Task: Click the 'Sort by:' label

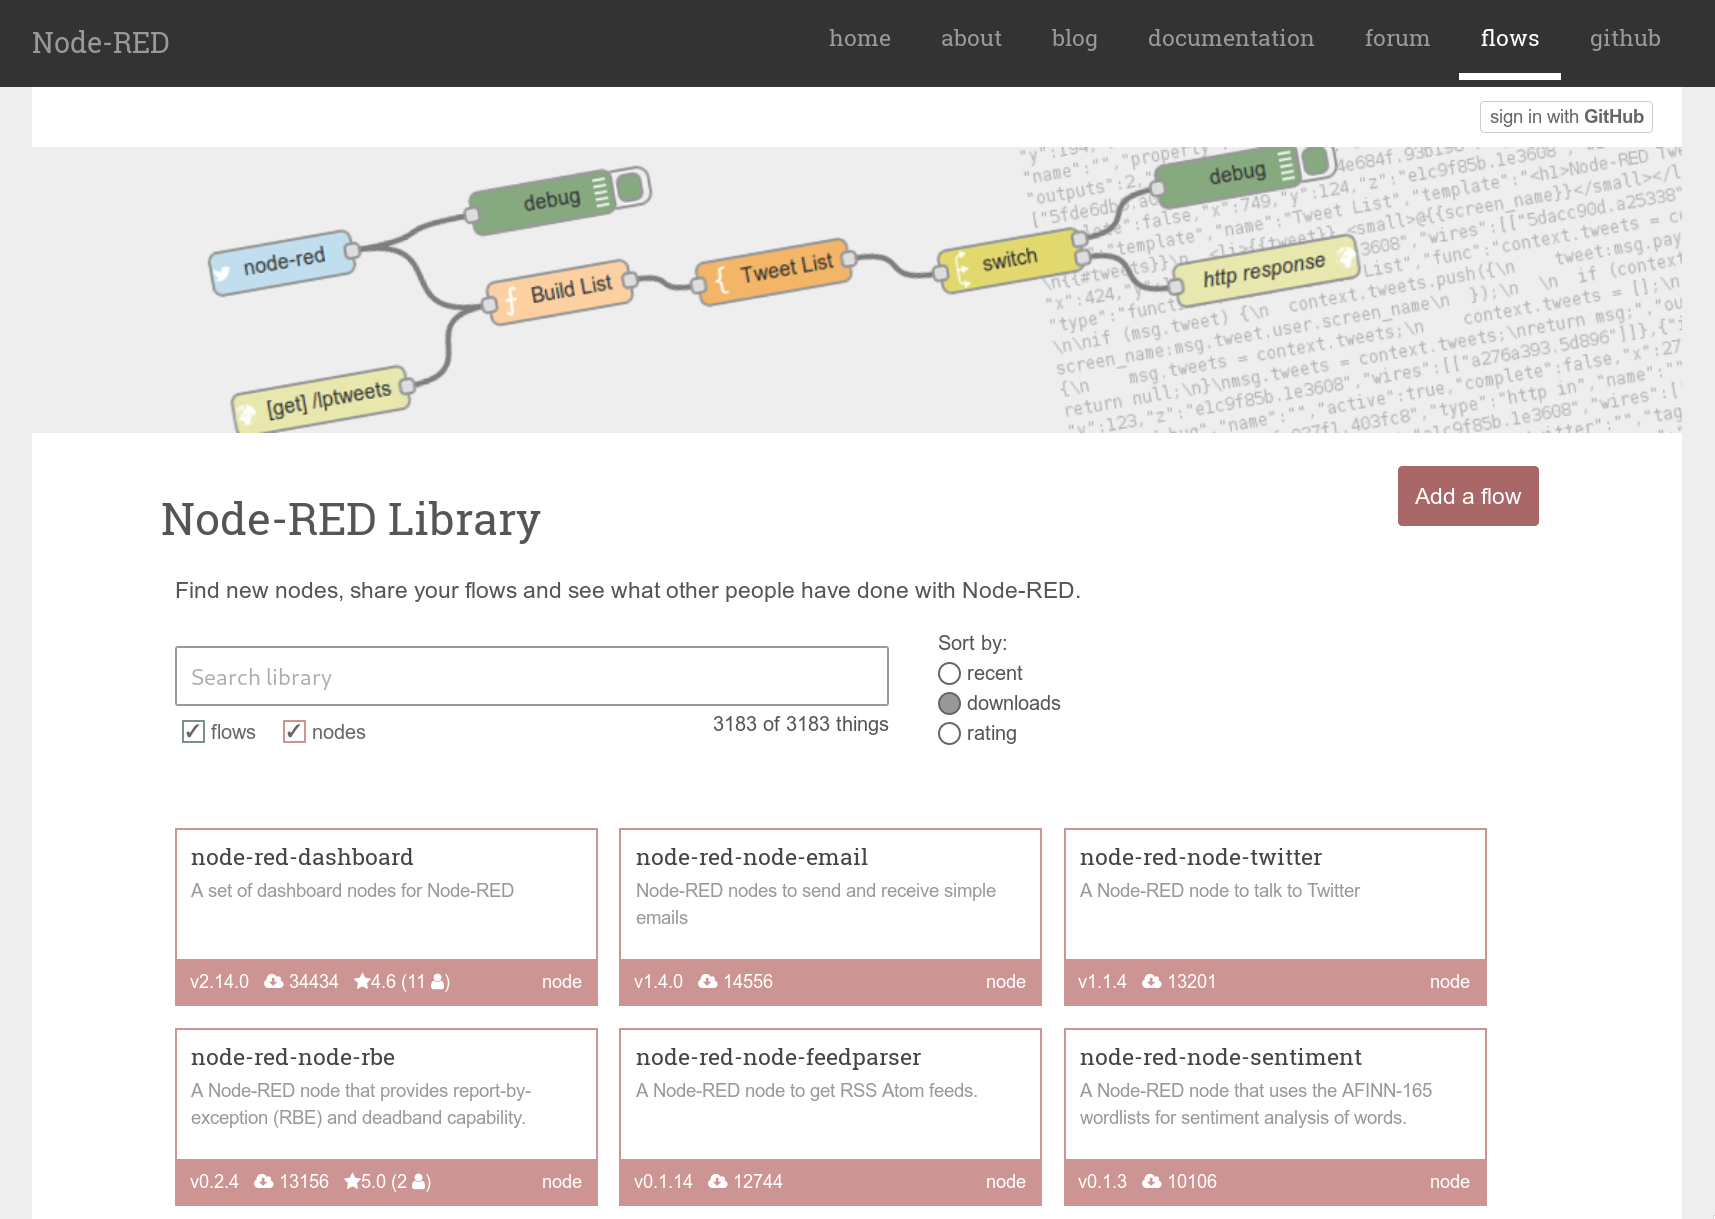Action: (973, 643)
